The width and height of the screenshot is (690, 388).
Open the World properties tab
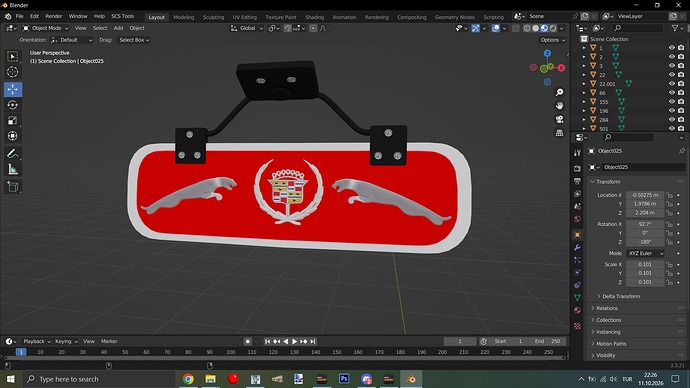click(x=577, y=219)
